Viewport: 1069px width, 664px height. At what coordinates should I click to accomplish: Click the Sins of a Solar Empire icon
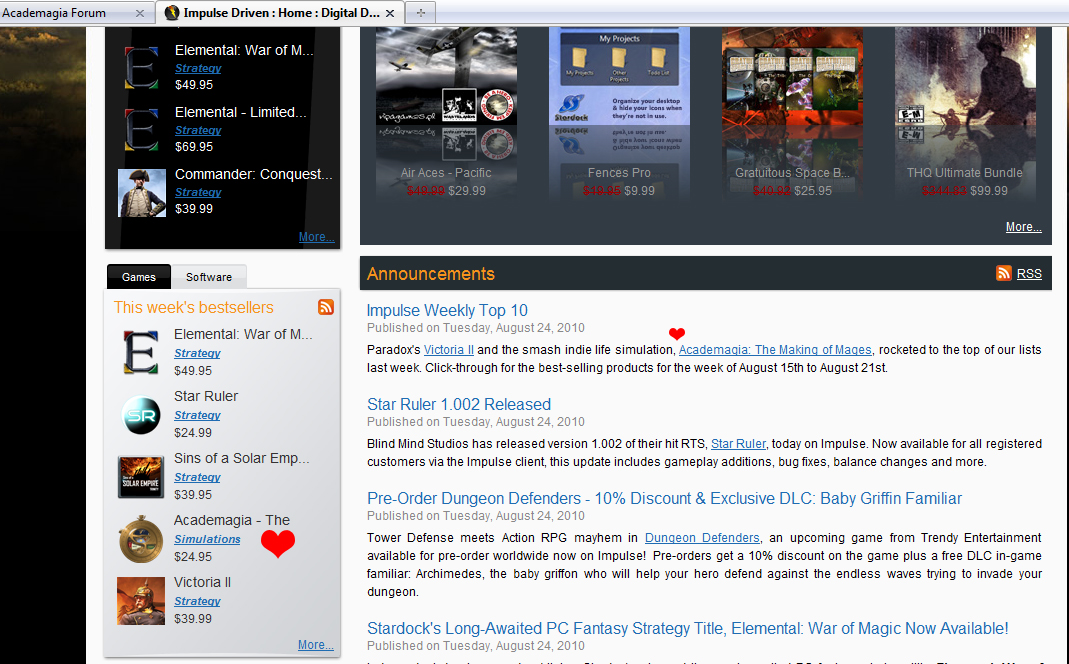[141, 477]
